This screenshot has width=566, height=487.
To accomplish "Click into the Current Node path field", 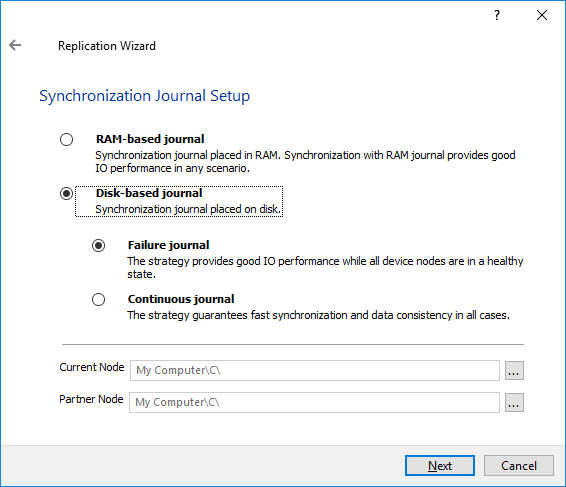I will (315, 370).
